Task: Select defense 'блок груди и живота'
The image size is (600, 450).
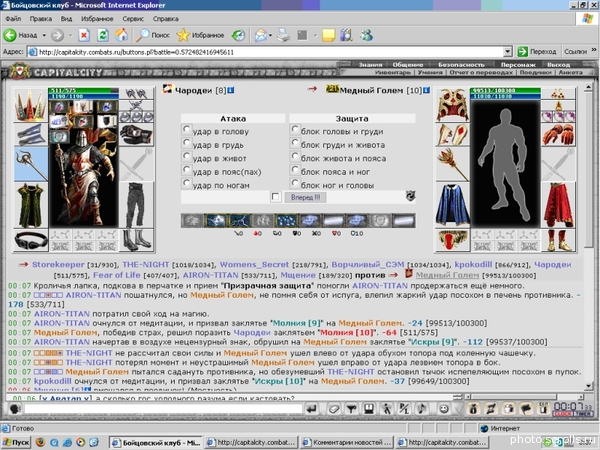Action: tap(294, 143)
